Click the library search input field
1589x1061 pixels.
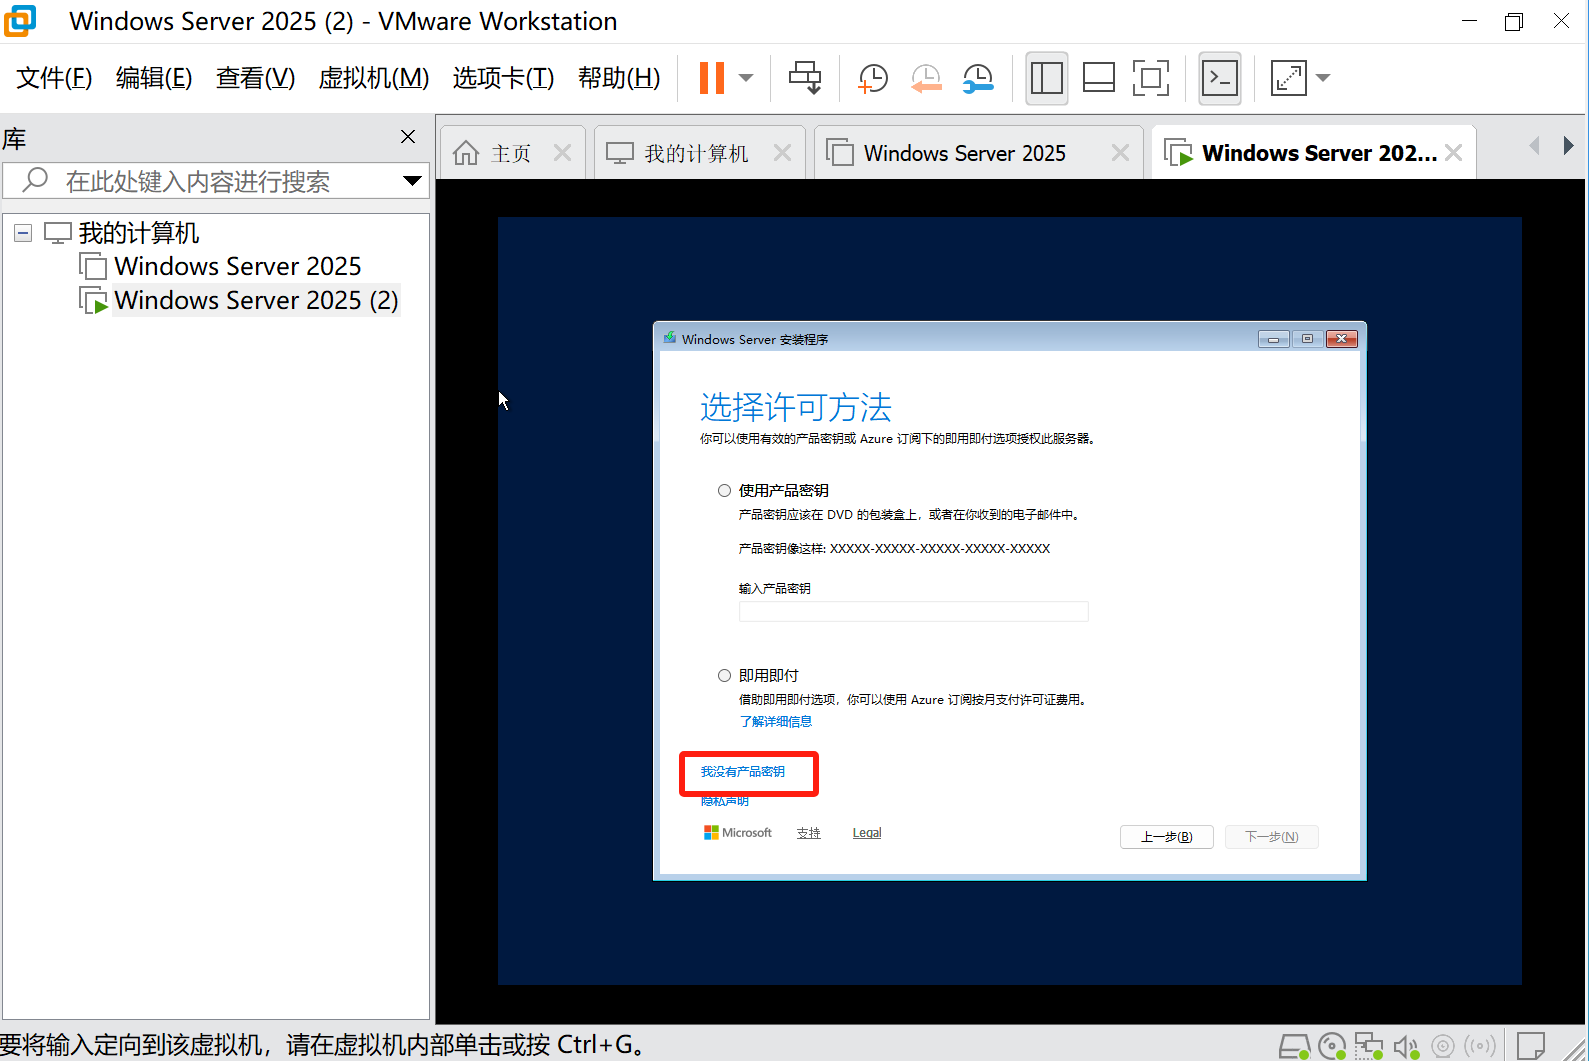point(215,181)
